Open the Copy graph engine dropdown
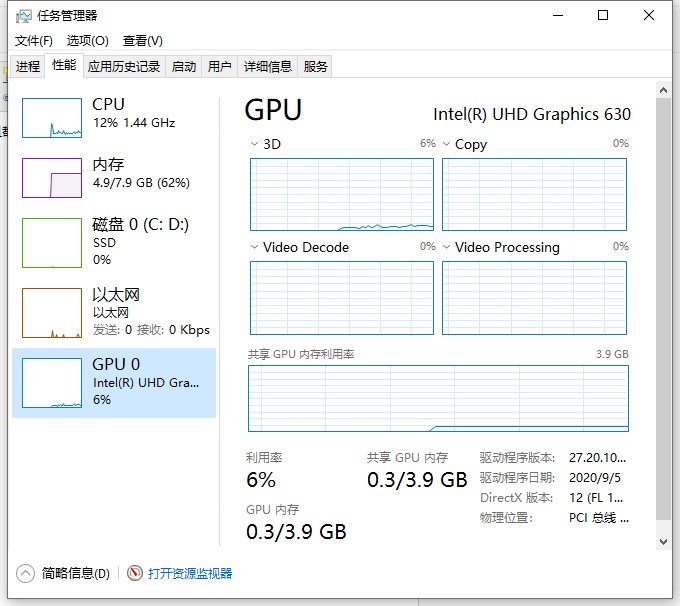 point(446,144)
